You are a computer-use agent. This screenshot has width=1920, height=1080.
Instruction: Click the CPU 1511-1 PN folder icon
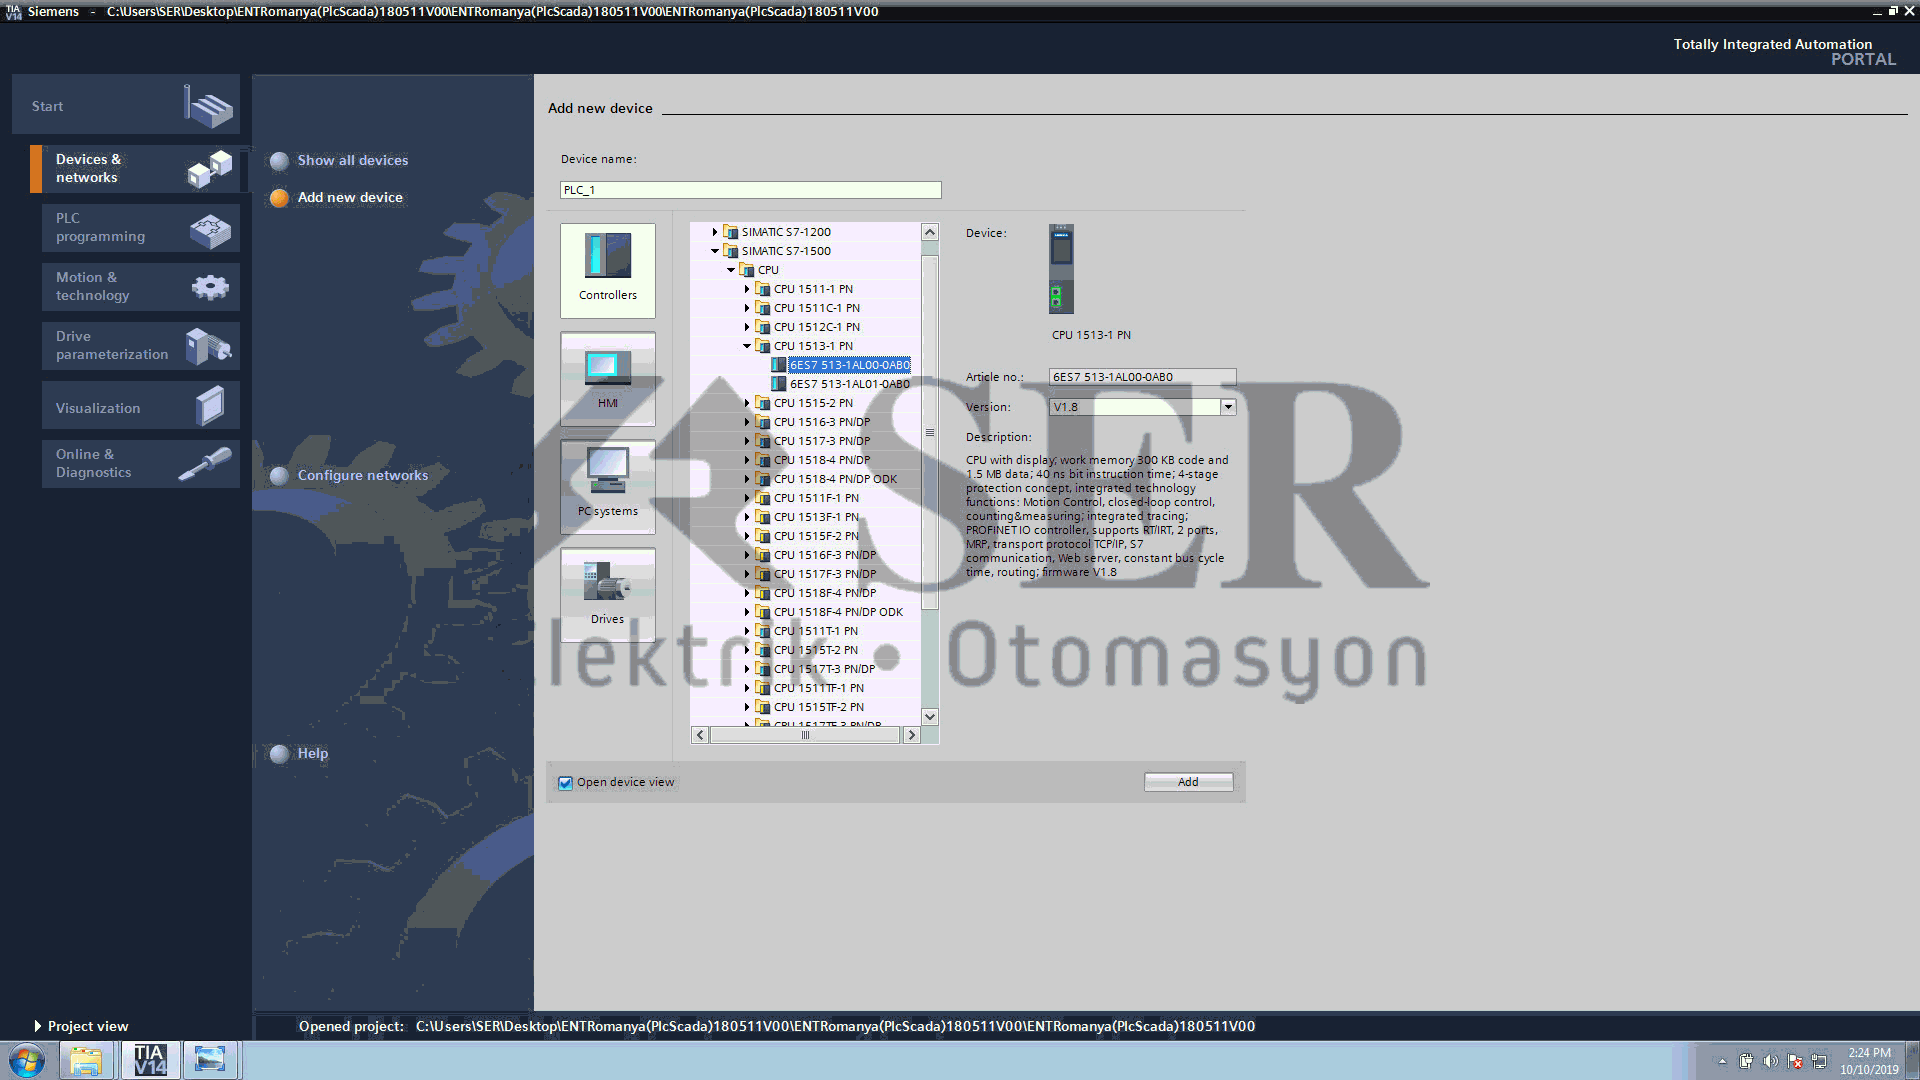tap(763, 289)
